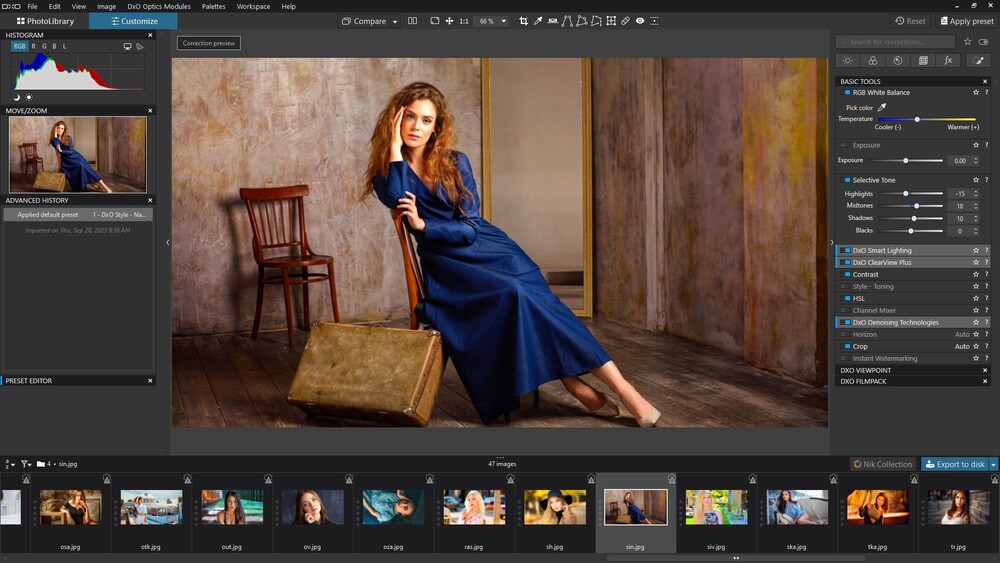This screenshot has width=1000, height=563.
Task: Open the File menu
Action: (33, 6)
